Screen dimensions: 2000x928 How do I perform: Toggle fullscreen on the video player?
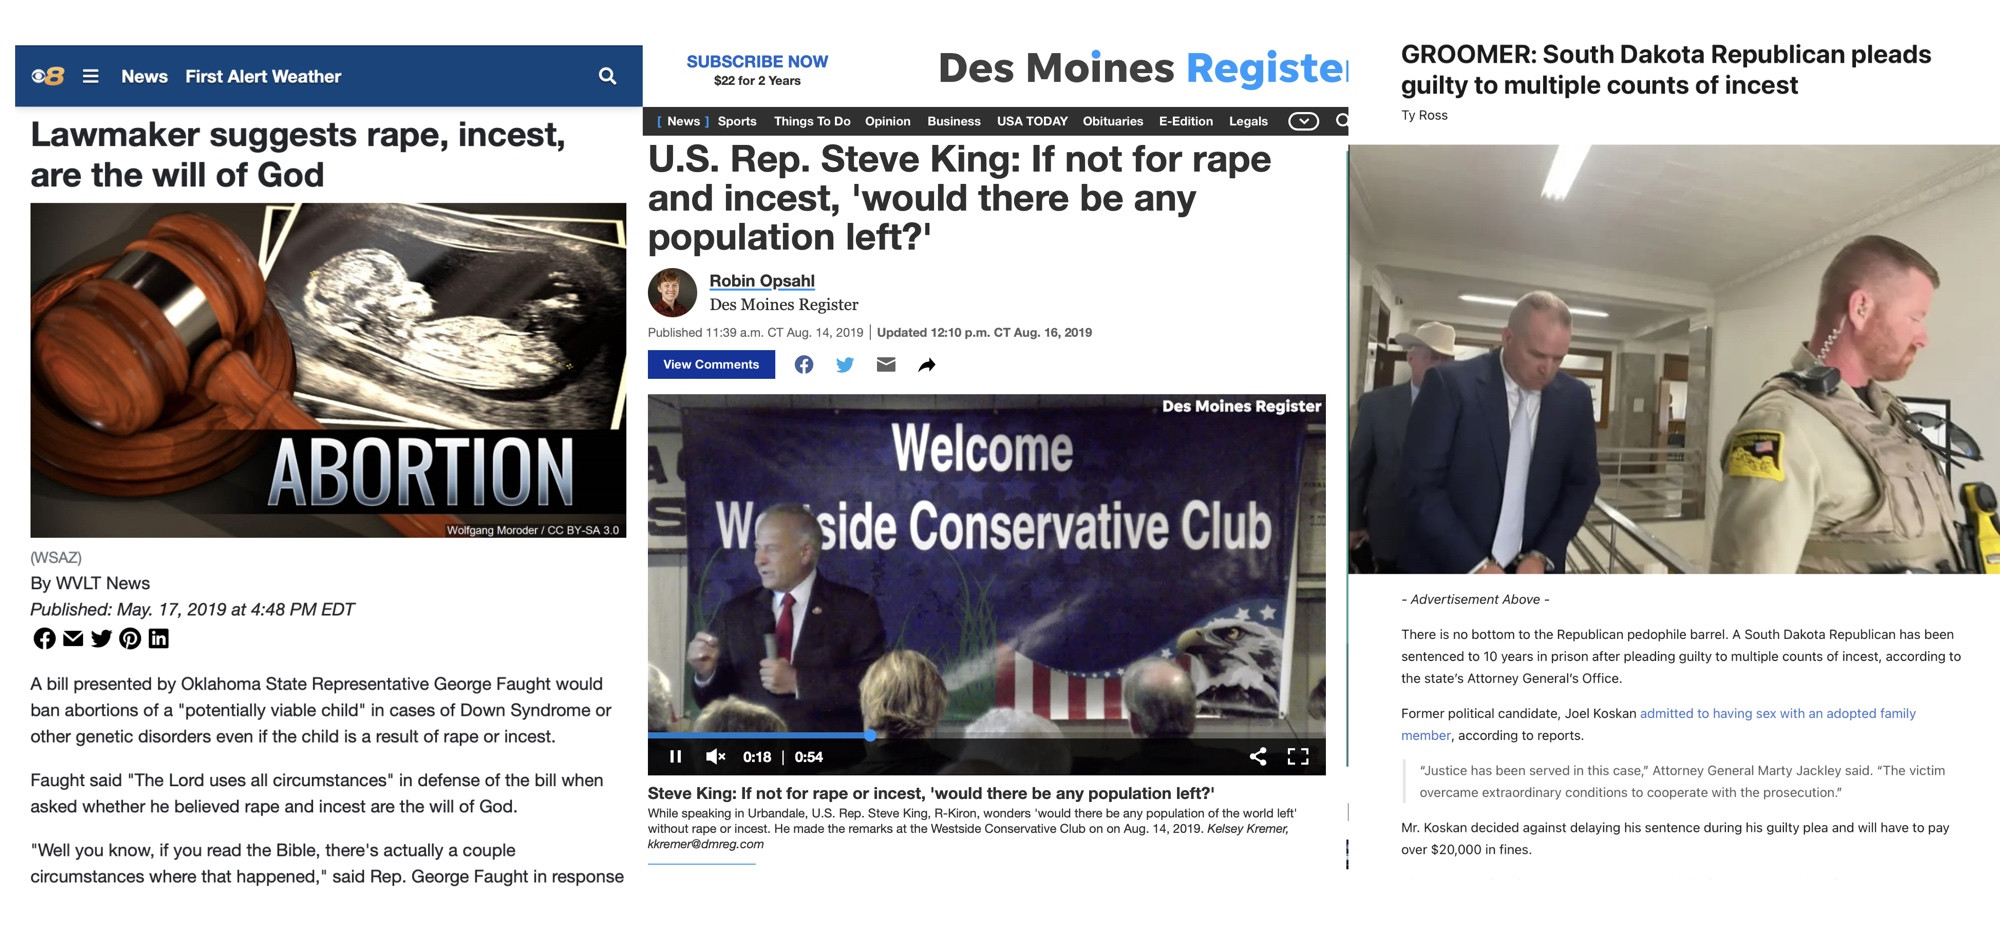(1298, 756)
